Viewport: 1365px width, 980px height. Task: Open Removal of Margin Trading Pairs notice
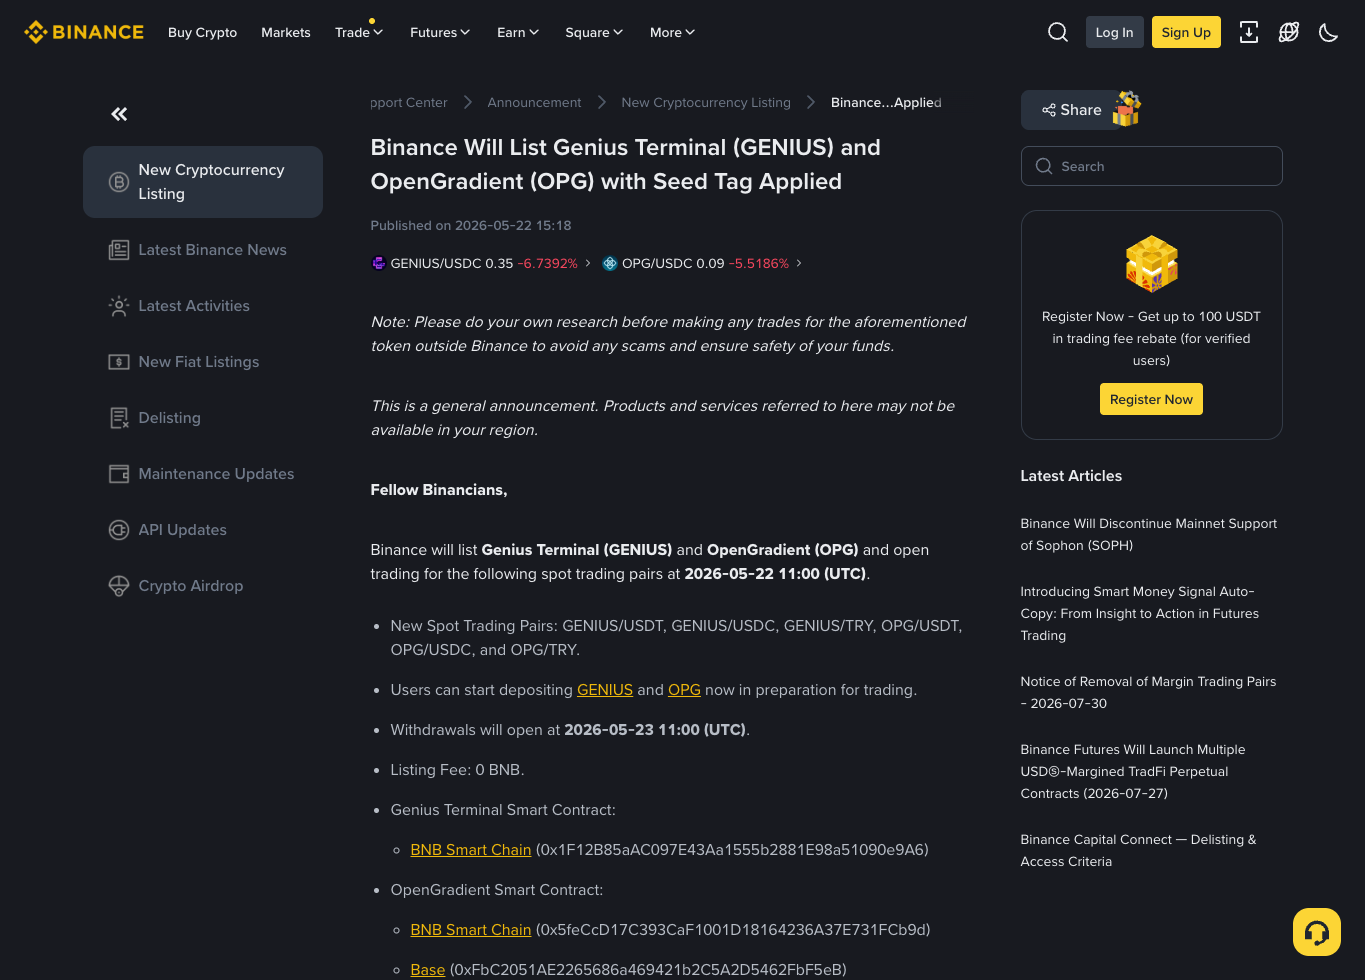click(1148, 693)
